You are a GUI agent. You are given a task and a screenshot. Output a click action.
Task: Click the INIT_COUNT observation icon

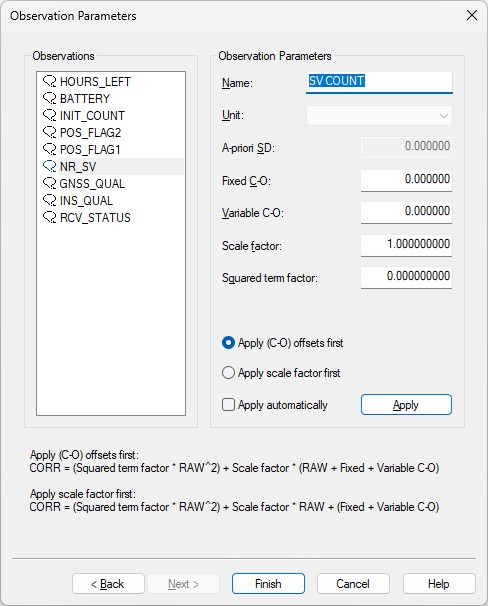[x=49, y=116]
